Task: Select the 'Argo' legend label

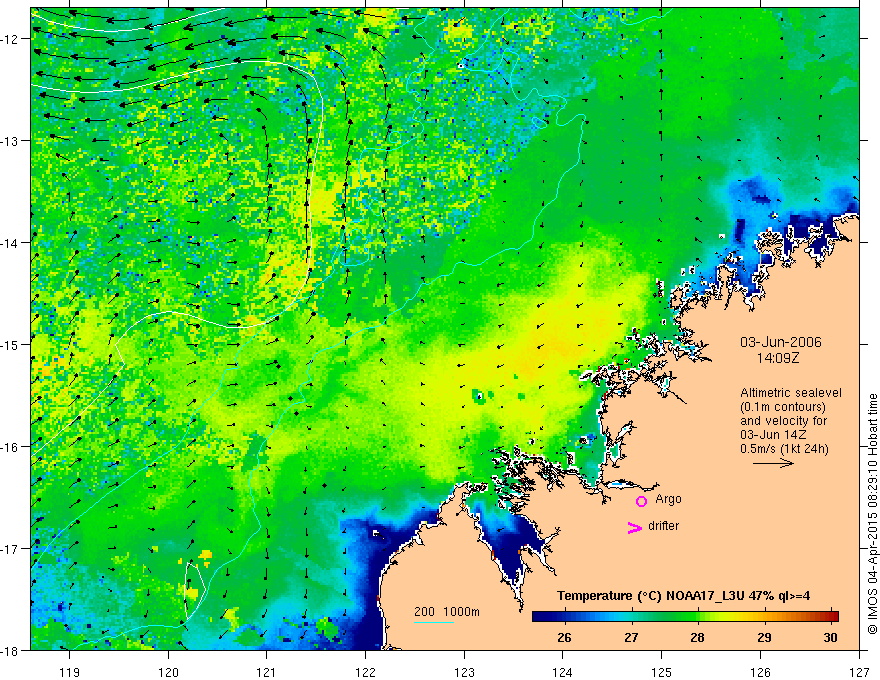Action: click(x=668, y=499)
